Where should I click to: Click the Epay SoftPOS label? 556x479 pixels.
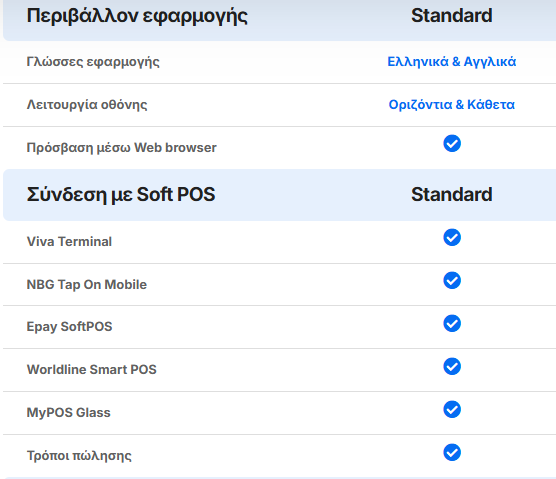(69, 327)
